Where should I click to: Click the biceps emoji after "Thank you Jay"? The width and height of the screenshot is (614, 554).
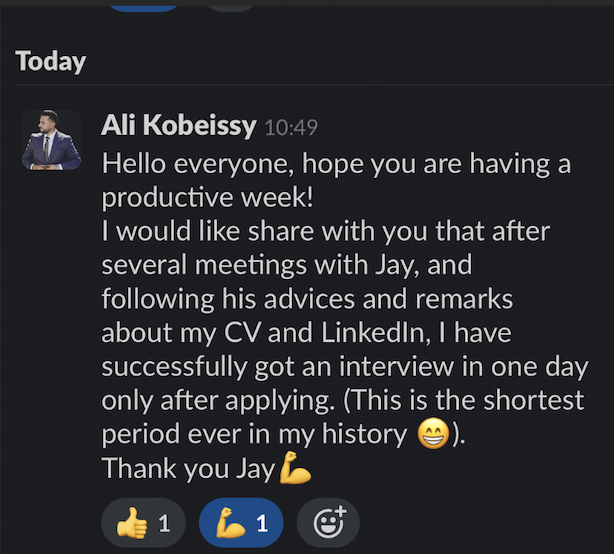coord(295,468)
